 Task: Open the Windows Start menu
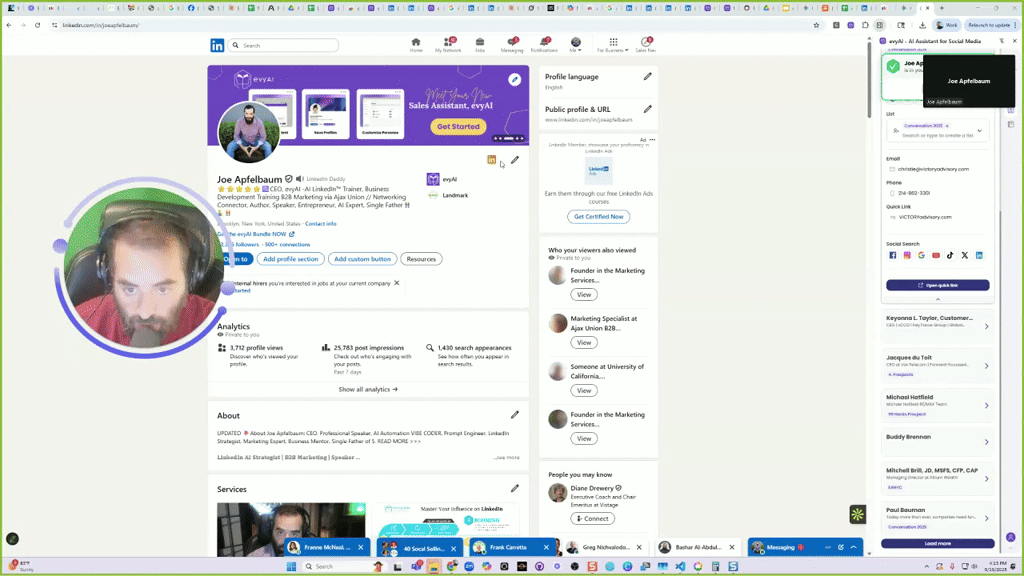tap(291, 566)
